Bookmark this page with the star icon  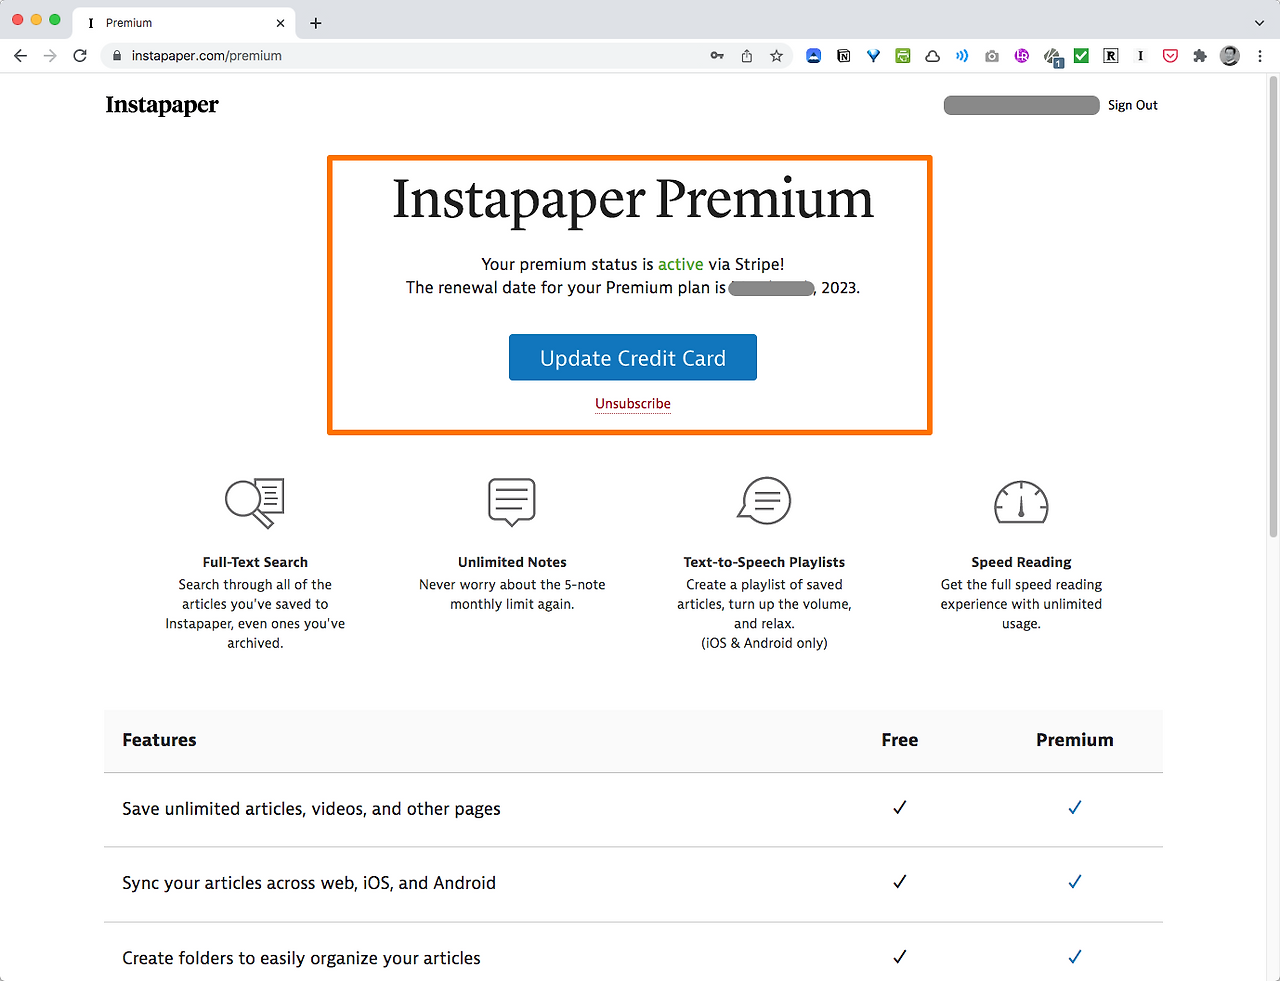[x=776, y=56]
